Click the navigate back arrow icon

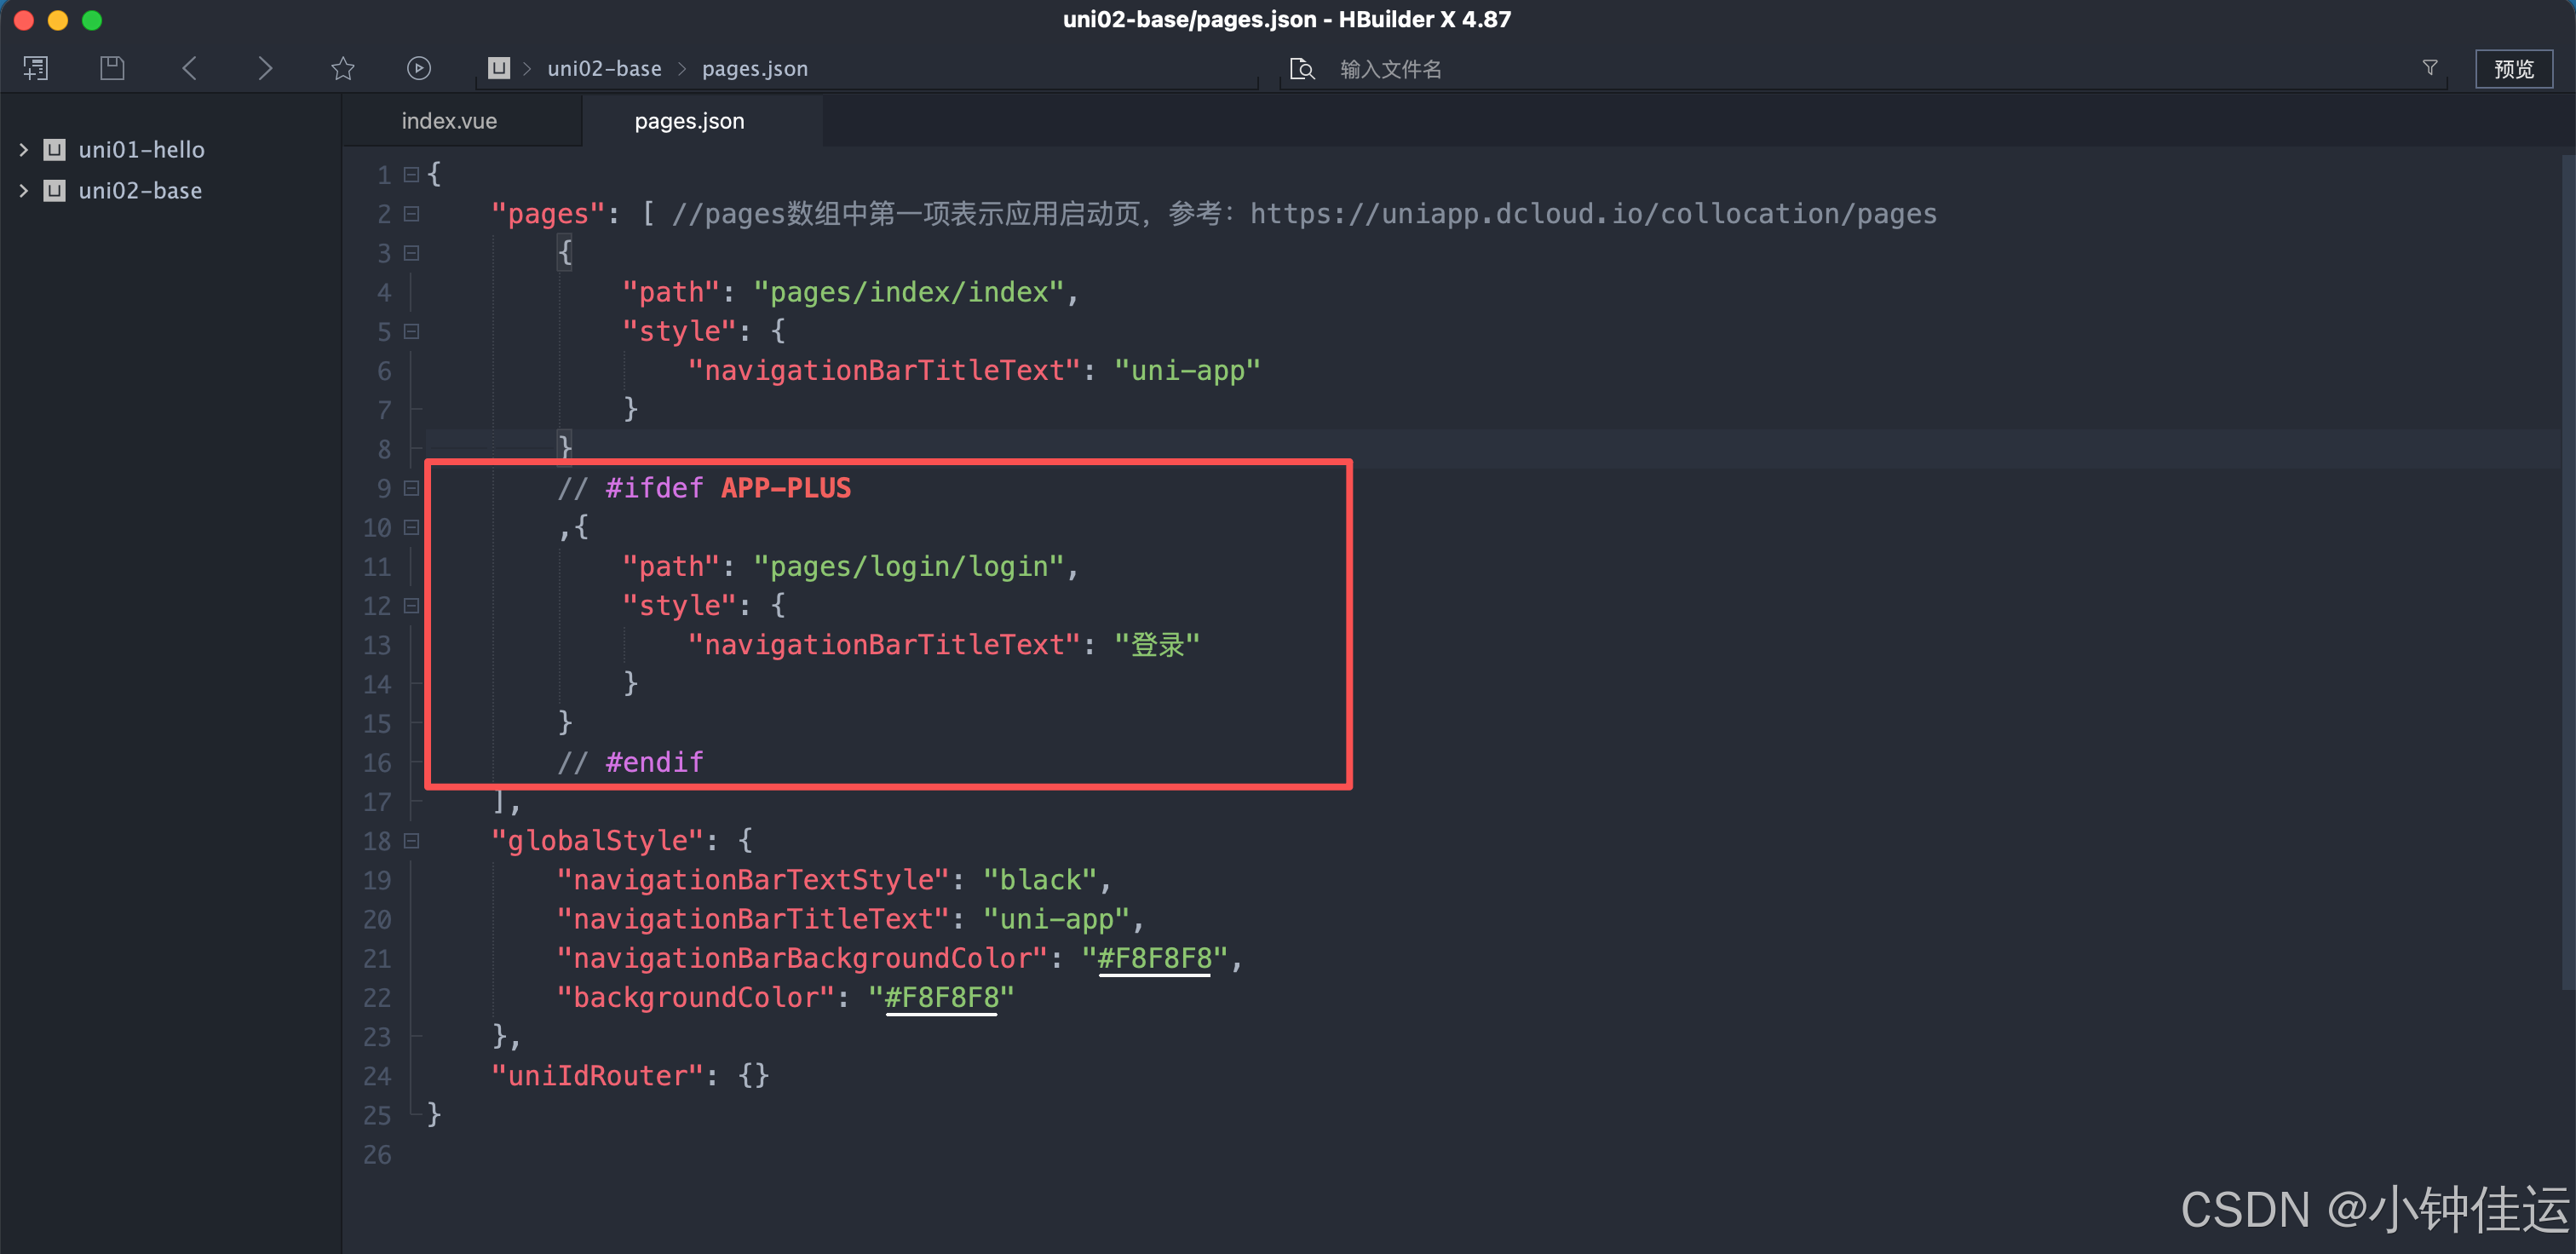[190, 68]
